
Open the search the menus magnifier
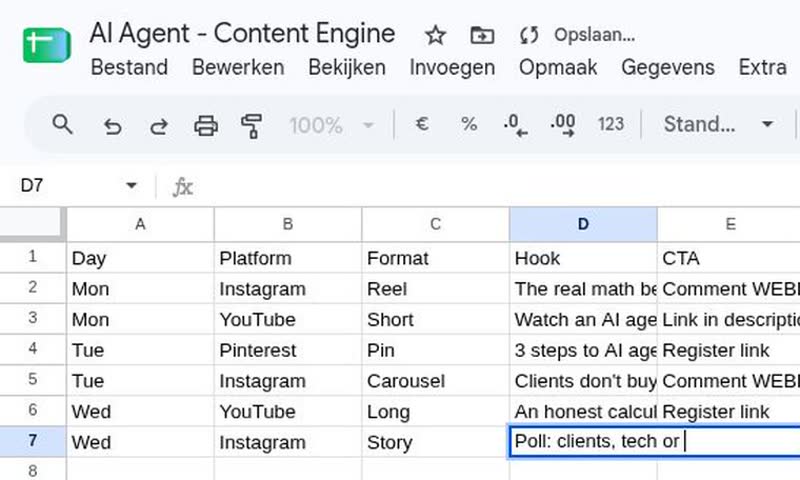point(62,124)
